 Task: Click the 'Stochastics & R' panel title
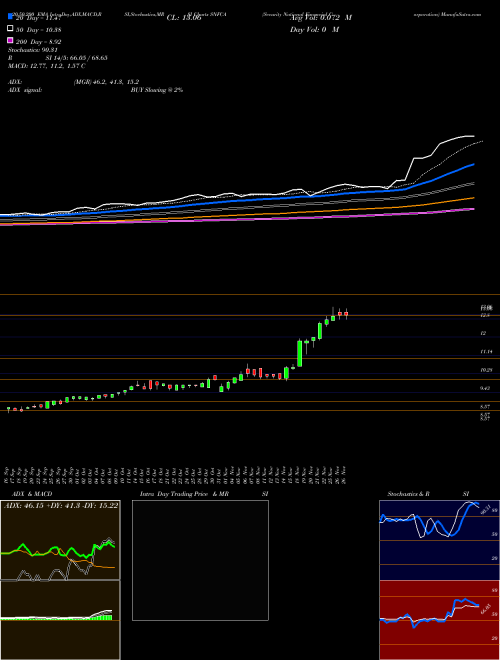click(409, 494)
